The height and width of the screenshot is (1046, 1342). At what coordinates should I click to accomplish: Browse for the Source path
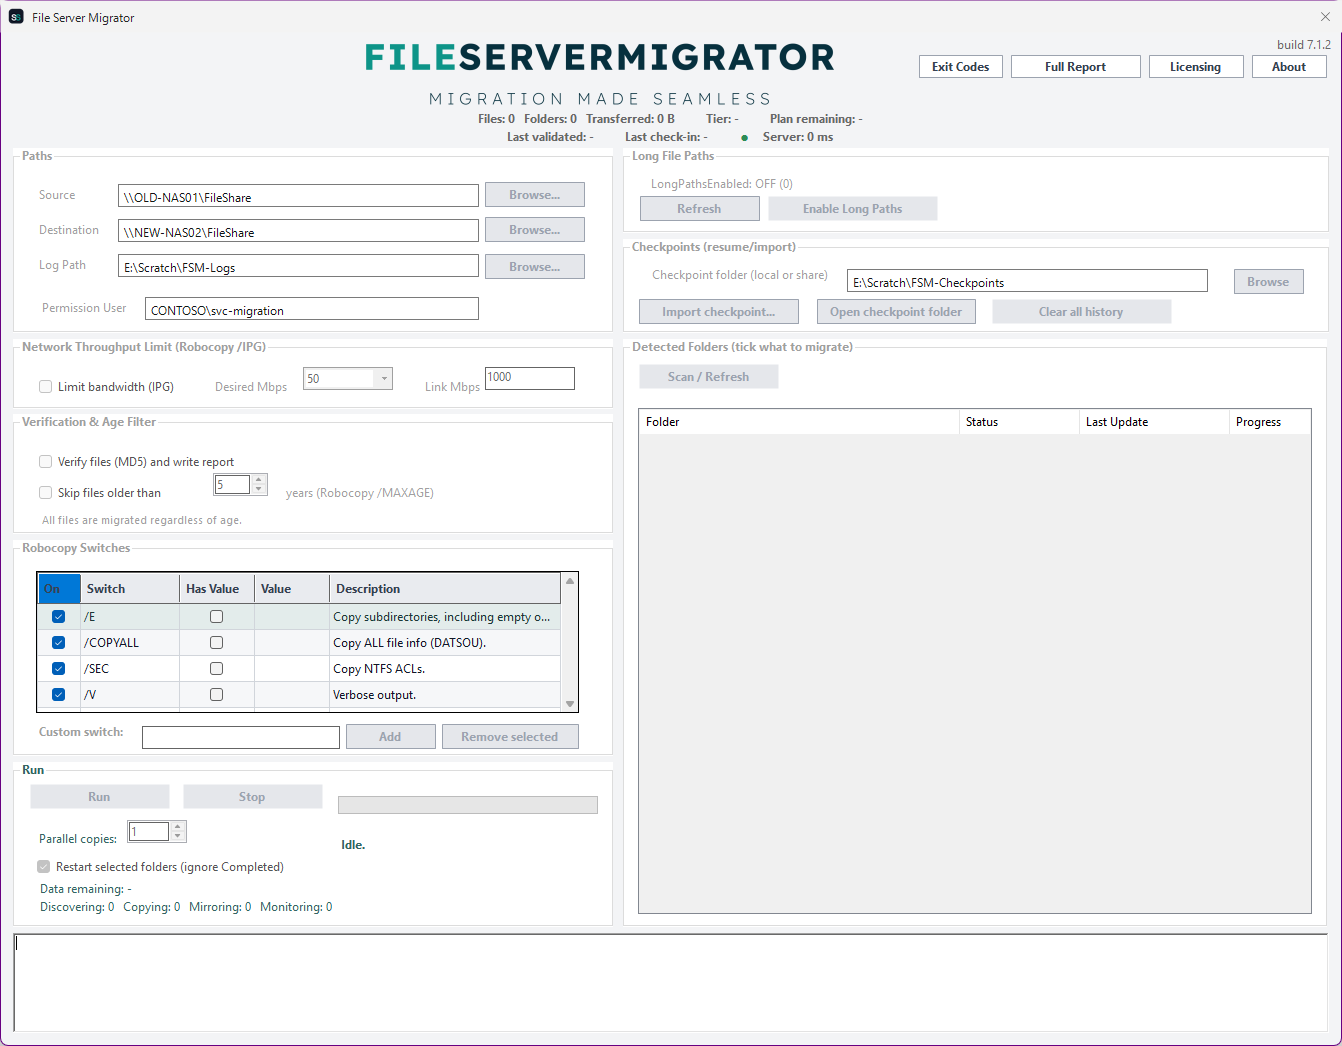pos(534,195)
